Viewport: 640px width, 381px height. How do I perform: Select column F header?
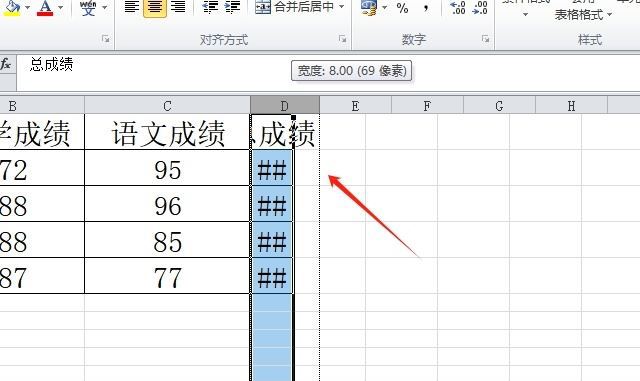click(x=427, y=106)
